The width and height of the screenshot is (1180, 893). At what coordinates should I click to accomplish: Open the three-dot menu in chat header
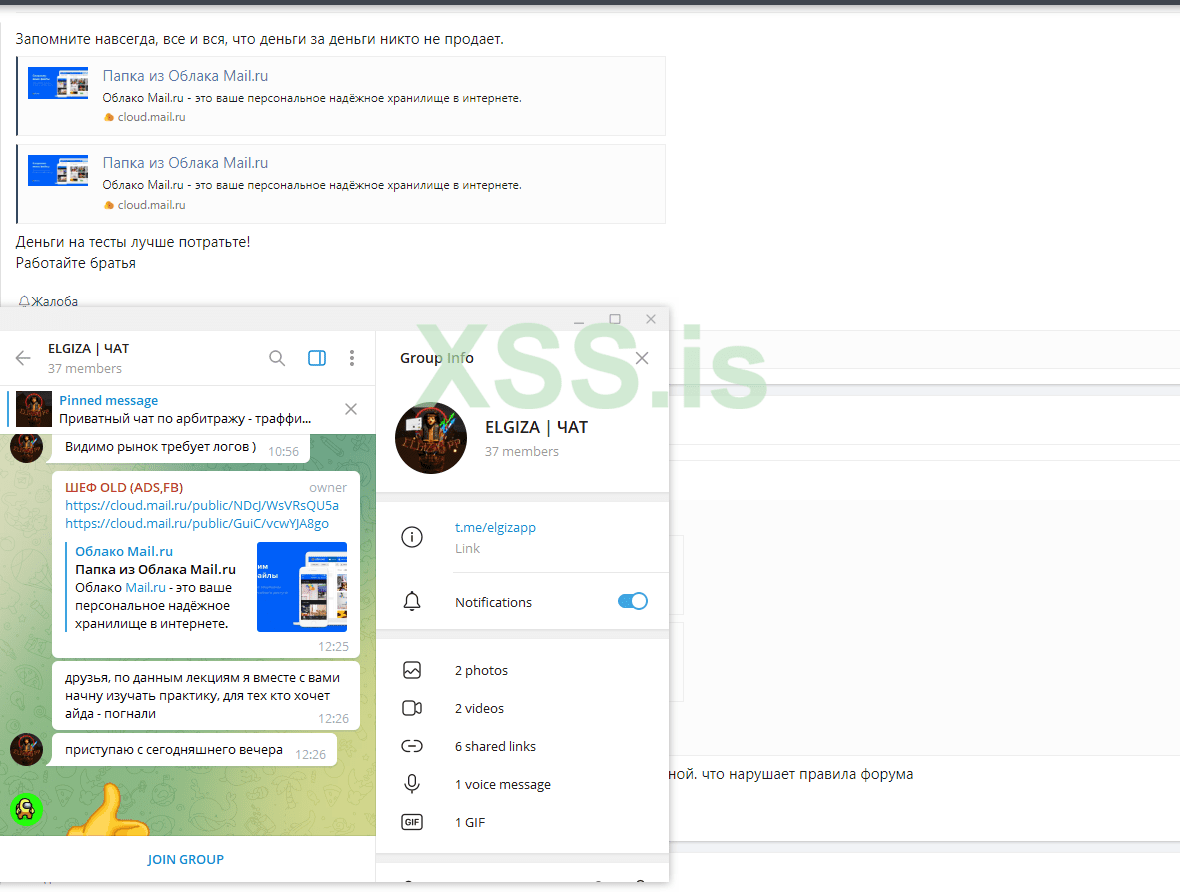click(x=351, y=358)
